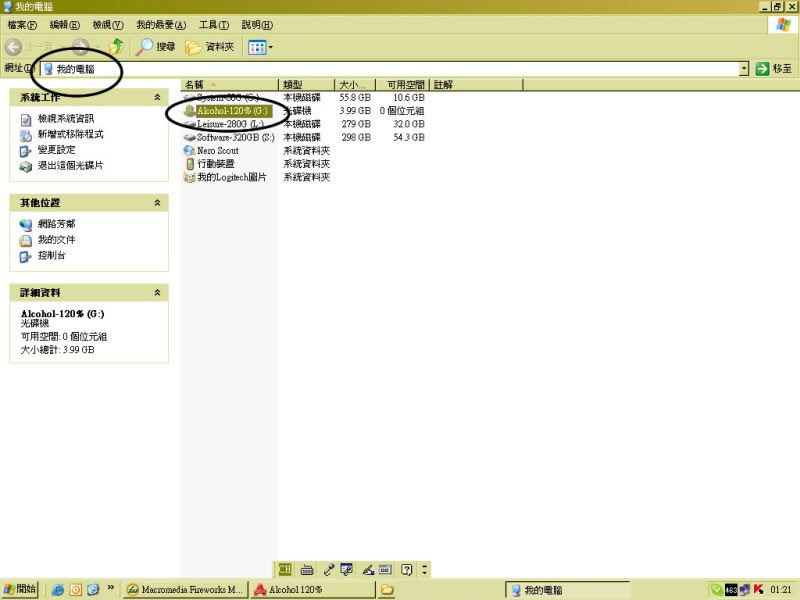Viewport: 800px width, 600px height.
Task: Switch to Alcohol 120% taskbar button
Action: pos(313,590)
